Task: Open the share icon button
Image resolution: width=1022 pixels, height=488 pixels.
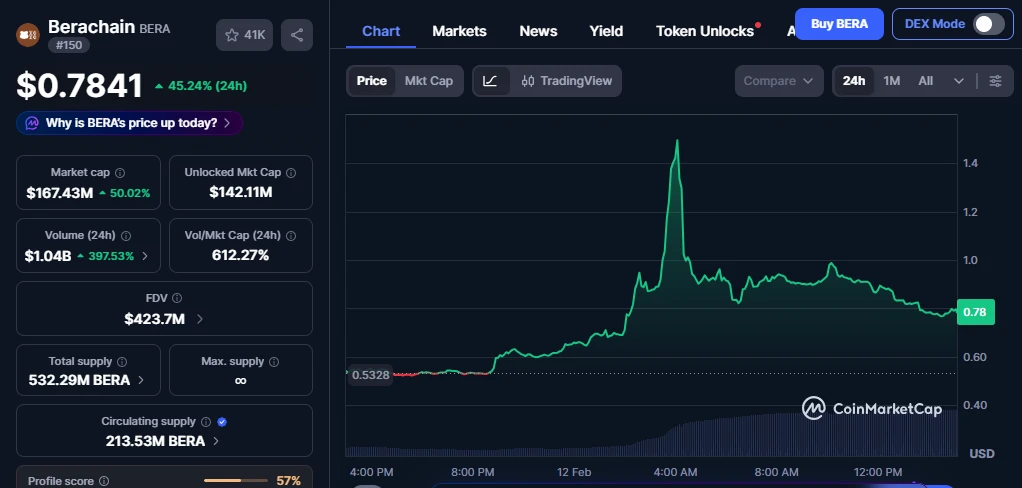Action: 297,35
